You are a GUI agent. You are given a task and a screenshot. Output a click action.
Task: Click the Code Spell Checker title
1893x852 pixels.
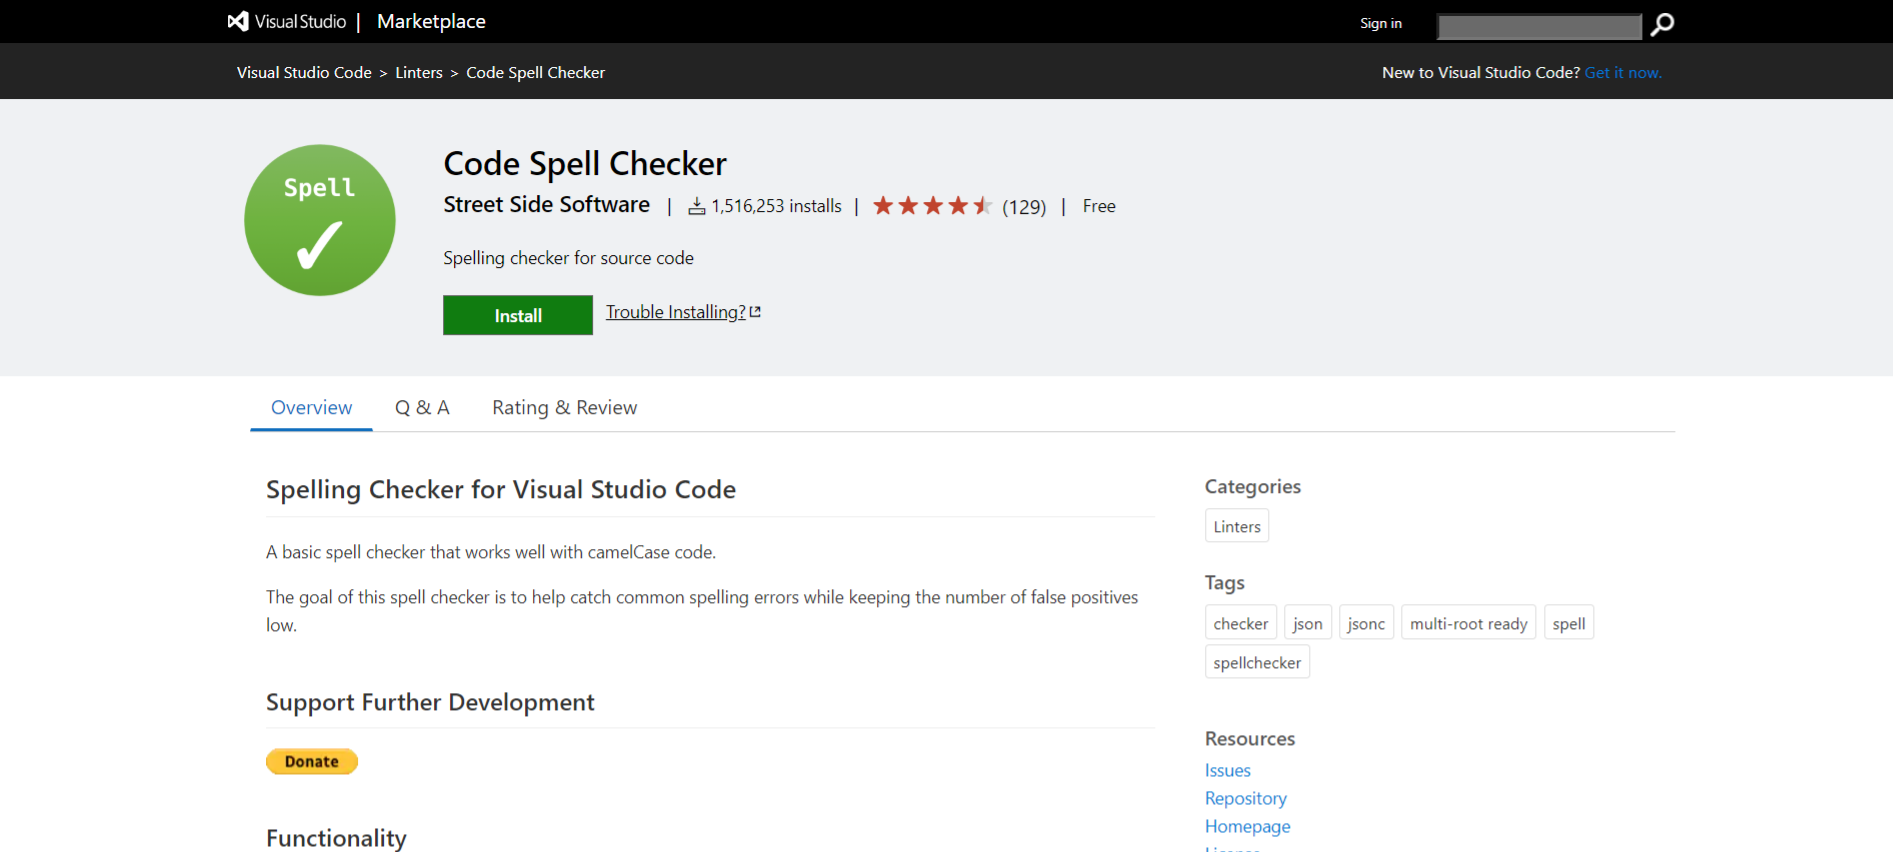coord(585,163)
